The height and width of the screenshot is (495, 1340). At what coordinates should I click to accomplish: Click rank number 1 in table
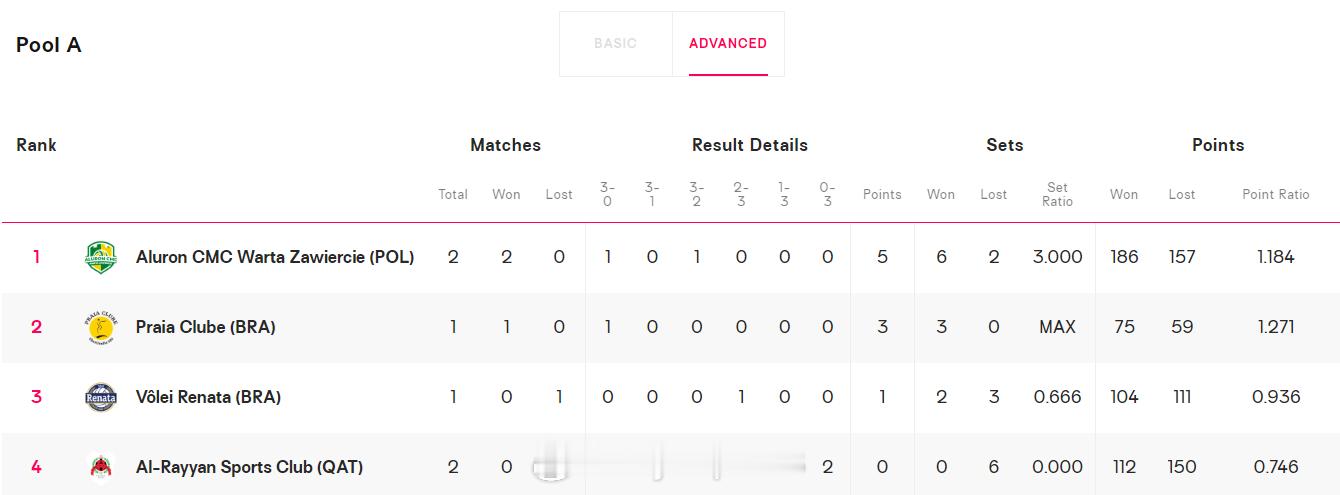pyautogui.click(x=36, y=257)
